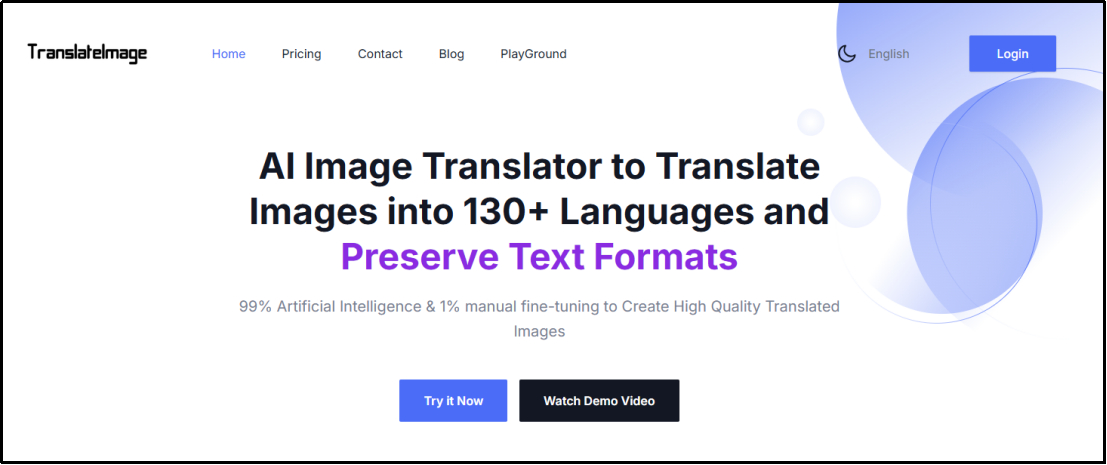
Task: Click the Try it Now button
Action: point(453,401)
